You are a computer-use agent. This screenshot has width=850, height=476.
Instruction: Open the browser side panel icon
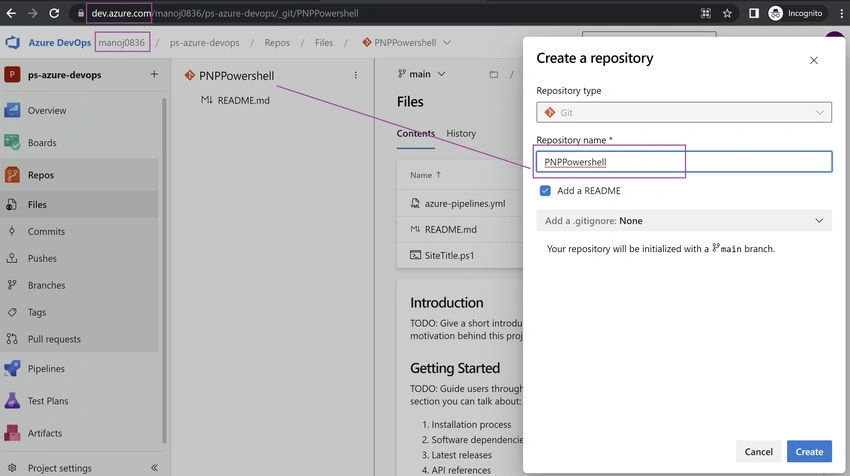point(754,13)
